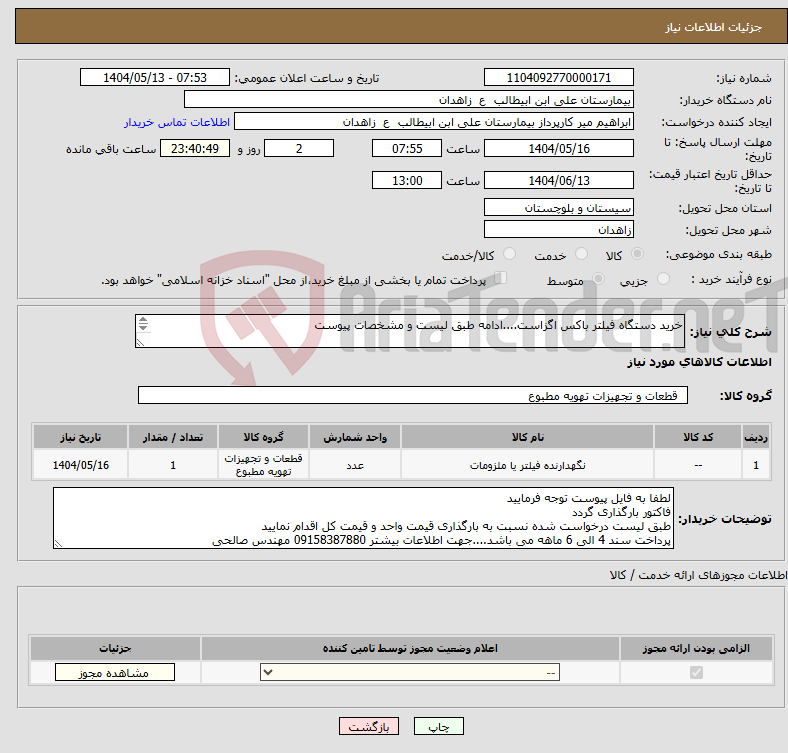Select the خدمت radio button
The width and height of the screenshot is (788, 753).
coord(581,254)
